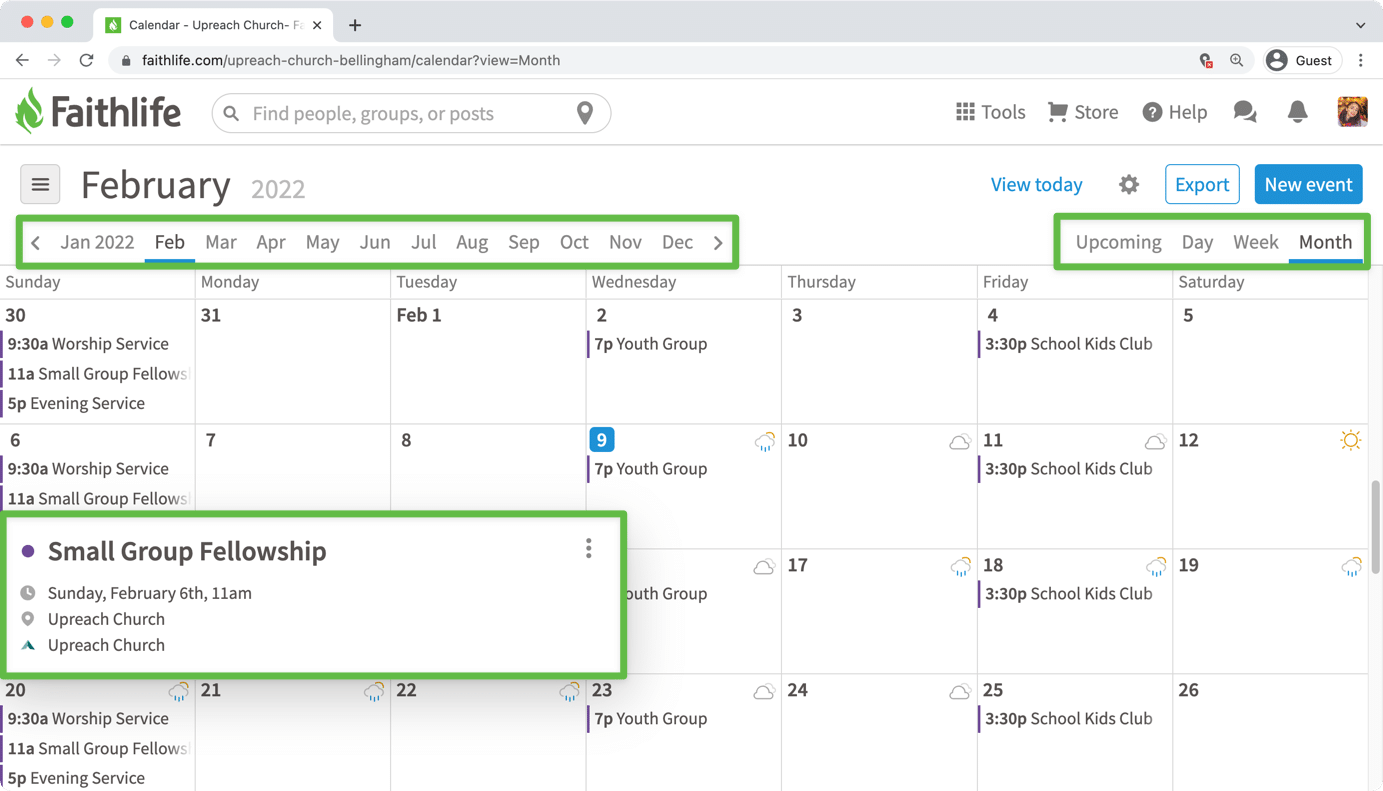Open 9:30a Worship Service on the 30th
Viewport: 1383px width, 791px height.
(88, 344)
